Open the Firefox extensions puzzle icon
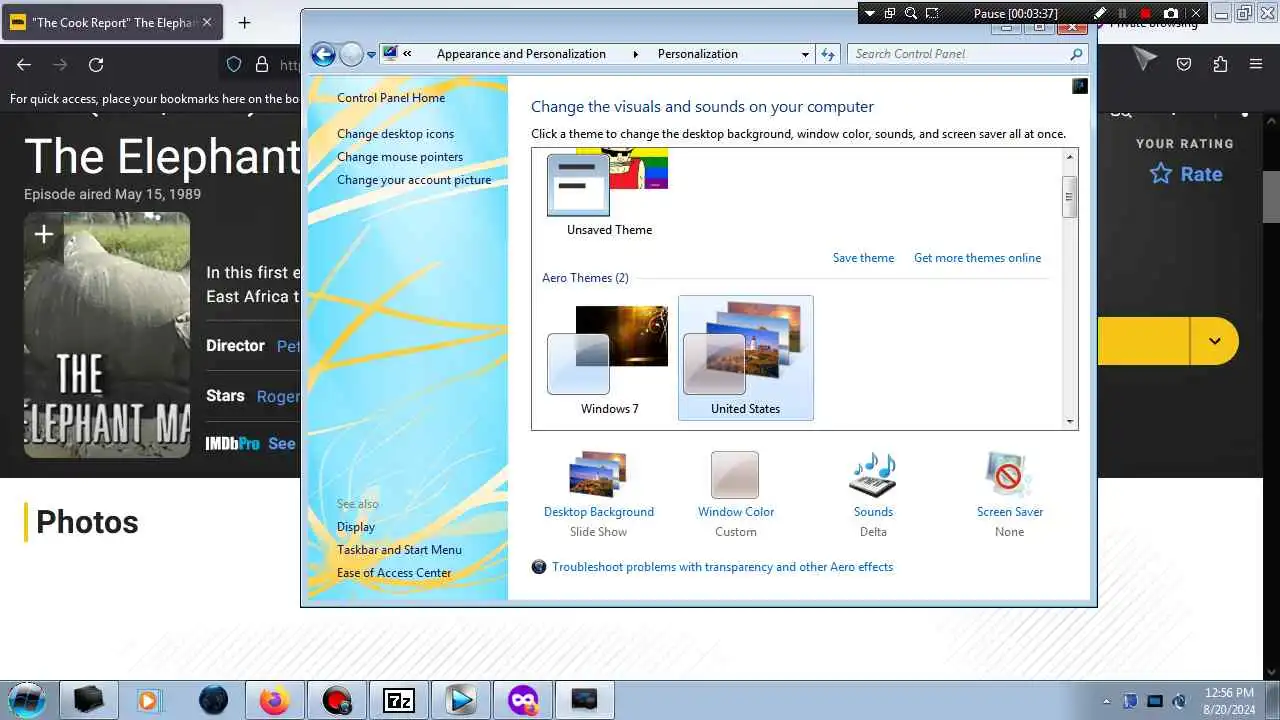The width and height of the screenshot is (1280, 720). pyautogui.click(x=1220, y=64)
